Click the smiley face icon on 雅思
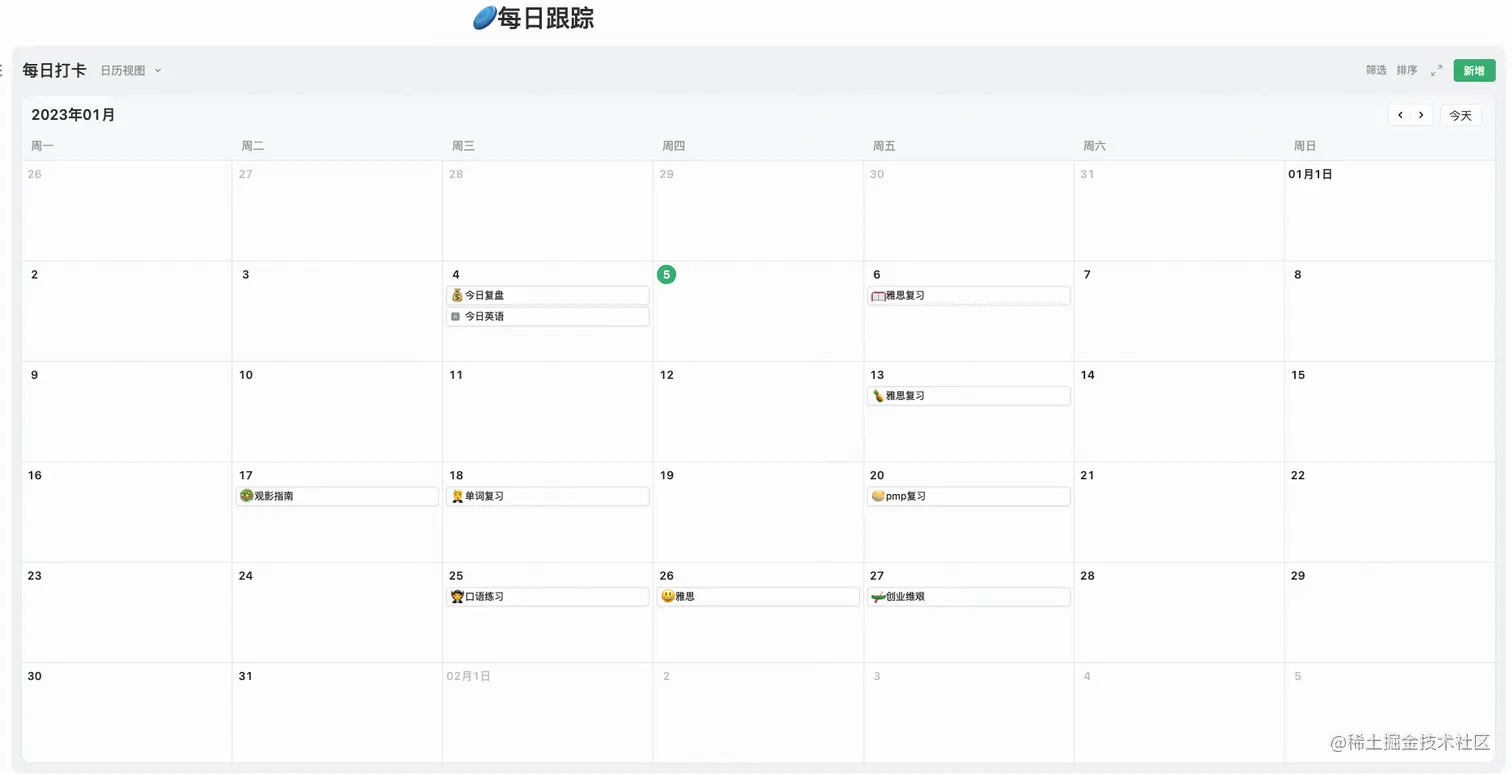The image size is (1512, 774). 667,596
